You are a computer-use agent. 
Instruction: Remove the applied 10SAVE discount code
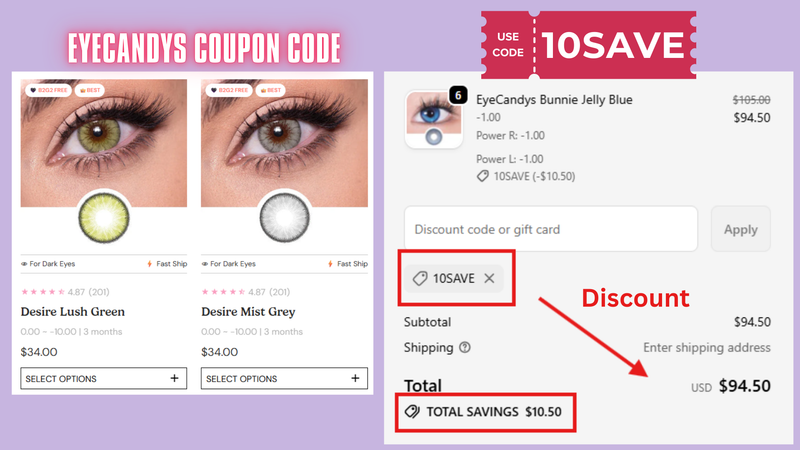(489, 279)
